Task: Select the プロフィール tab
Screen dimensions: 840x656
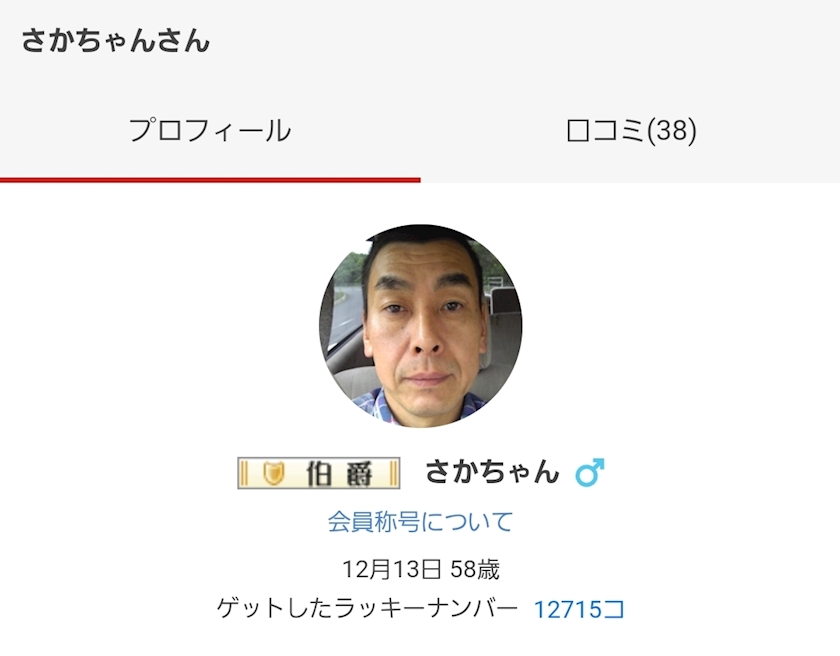Action: tap(209, 131)
